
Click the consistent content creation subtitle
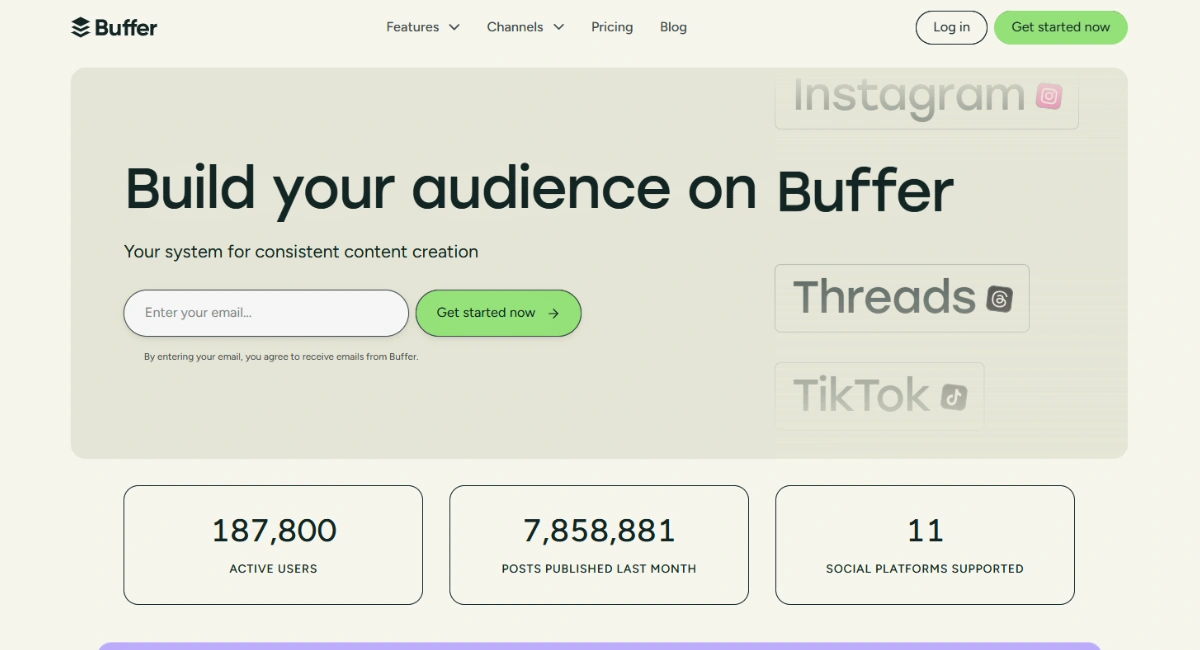(301, 252)
